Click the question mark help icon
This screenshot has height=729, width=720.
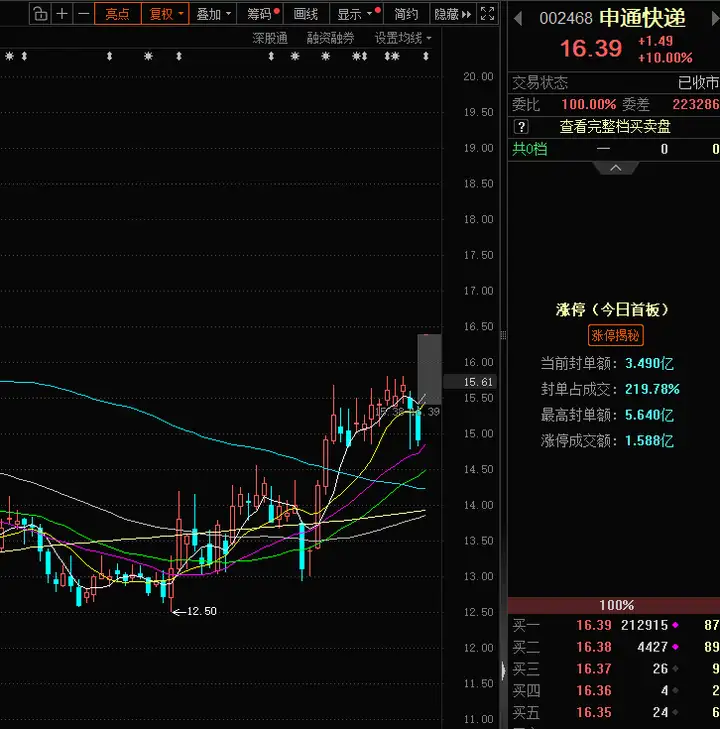click(x=521, y=126)
